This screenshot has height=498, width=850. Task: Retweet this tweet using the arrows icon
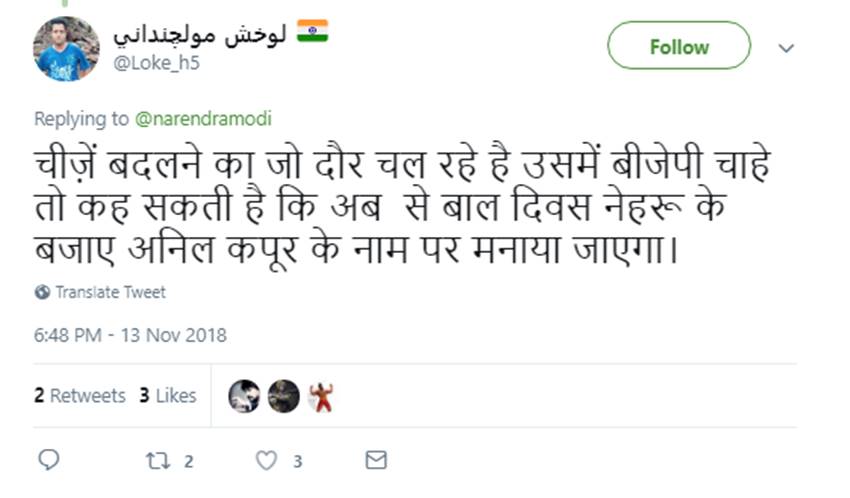[x=156, y=460]
